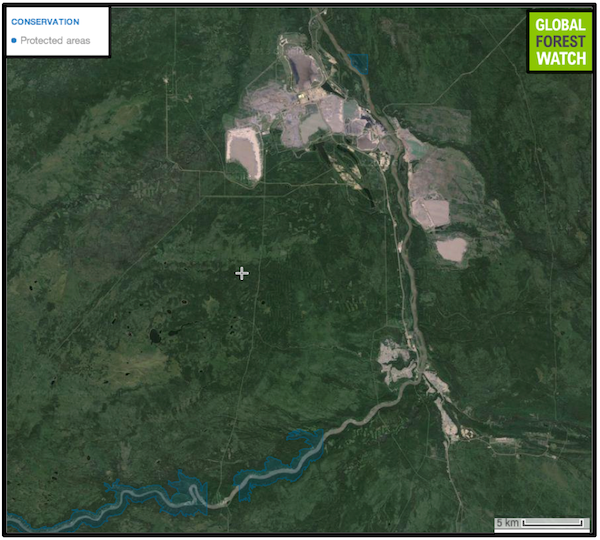
Task: Click the cleared site at the river bend
Action: [397, 361]
